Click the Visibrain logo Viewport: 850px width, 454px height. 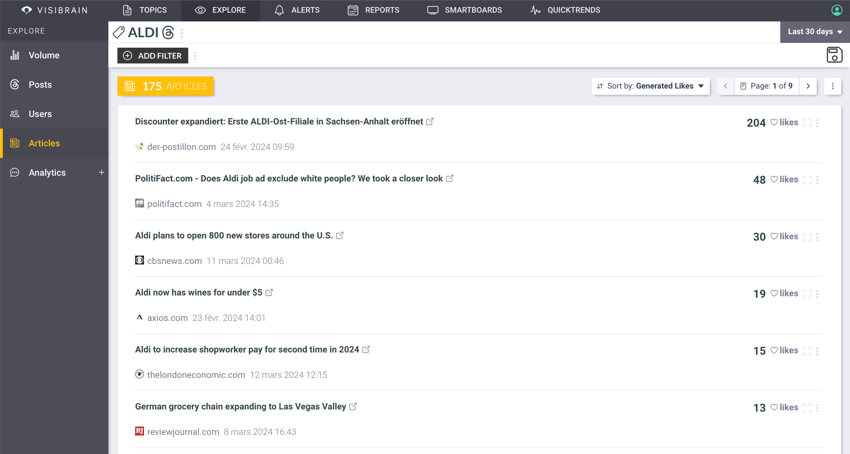click(54, 10)
